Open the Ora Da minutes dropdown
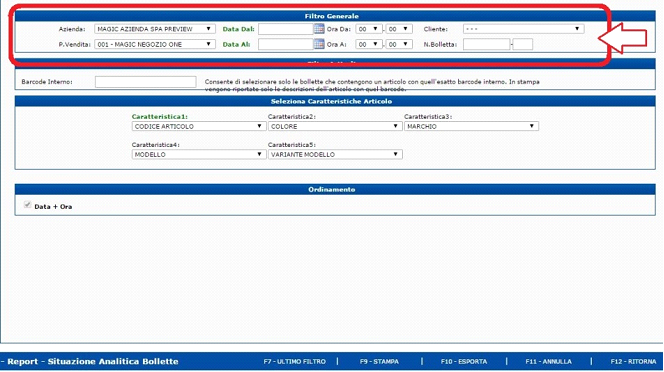The width and height of the screenshot is (664, 372). [x=399, y=29]
